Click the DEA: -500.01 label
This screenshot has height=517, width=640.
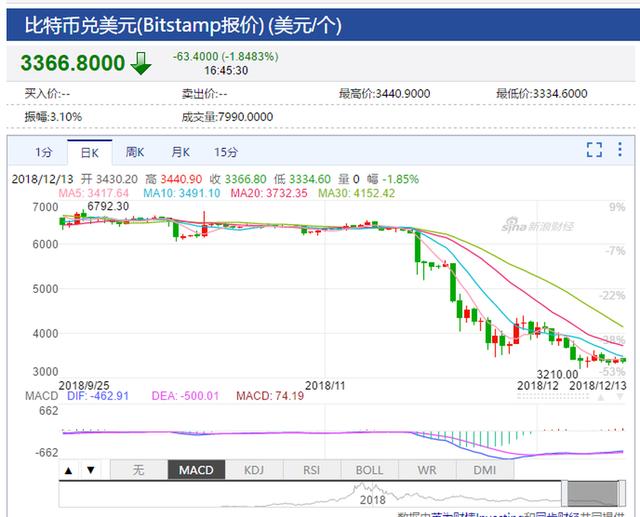pos(185,396)
